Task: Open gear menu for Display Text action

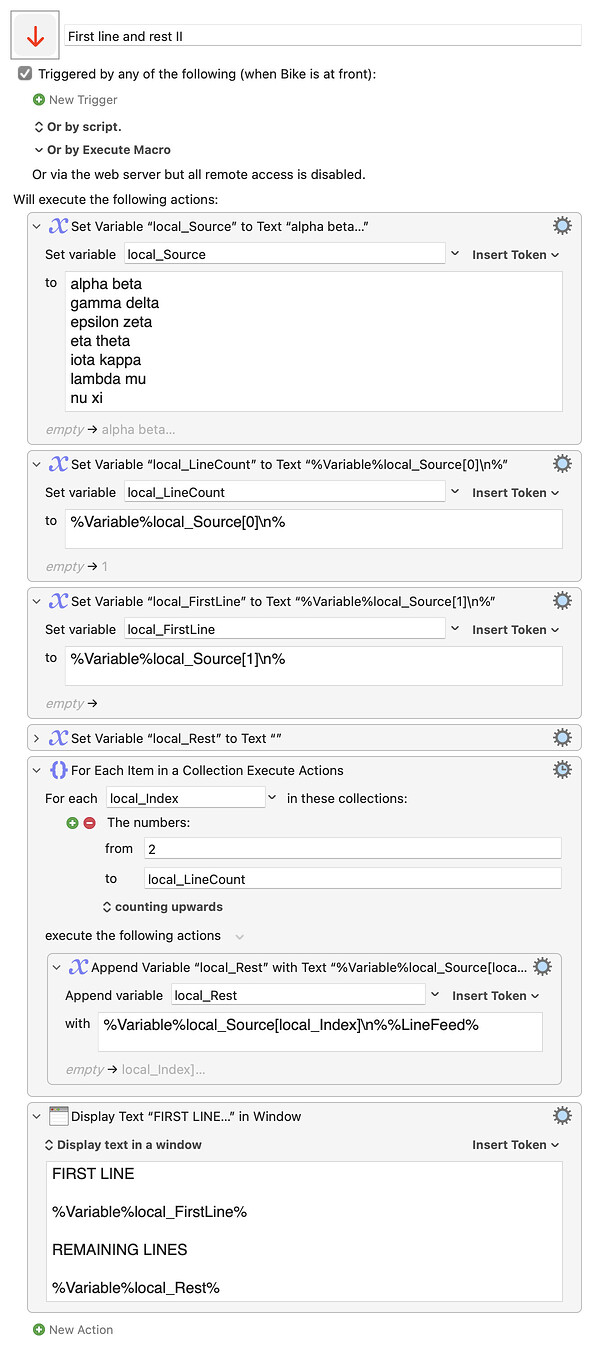Action: tap(562, 1116)
